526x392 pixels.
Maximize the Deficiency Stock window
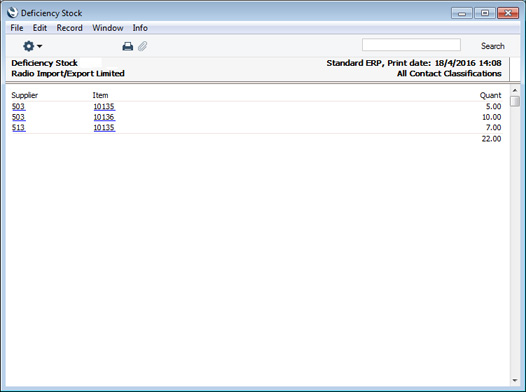[x=485, y=13]
